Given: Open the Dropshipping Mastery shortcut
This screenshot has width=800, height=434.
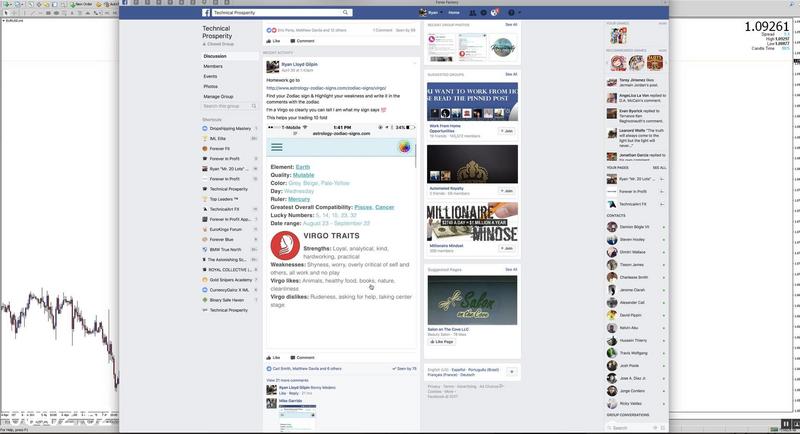Looking at the screenshot, I should [x=230, y=129].
